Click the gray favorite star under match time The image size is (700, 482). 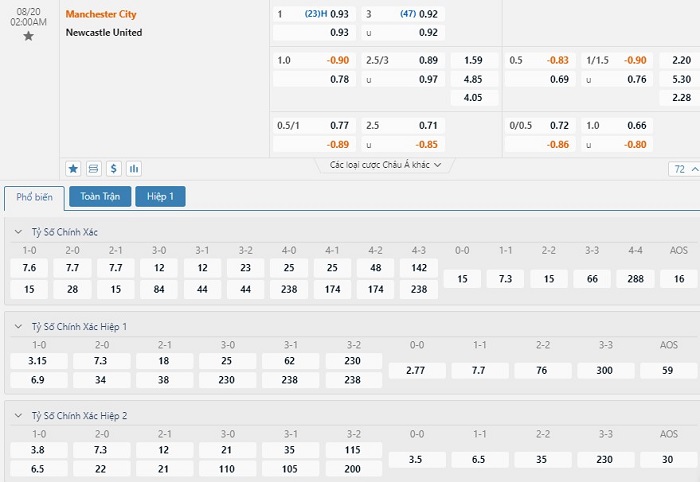[x=28, y=36]
